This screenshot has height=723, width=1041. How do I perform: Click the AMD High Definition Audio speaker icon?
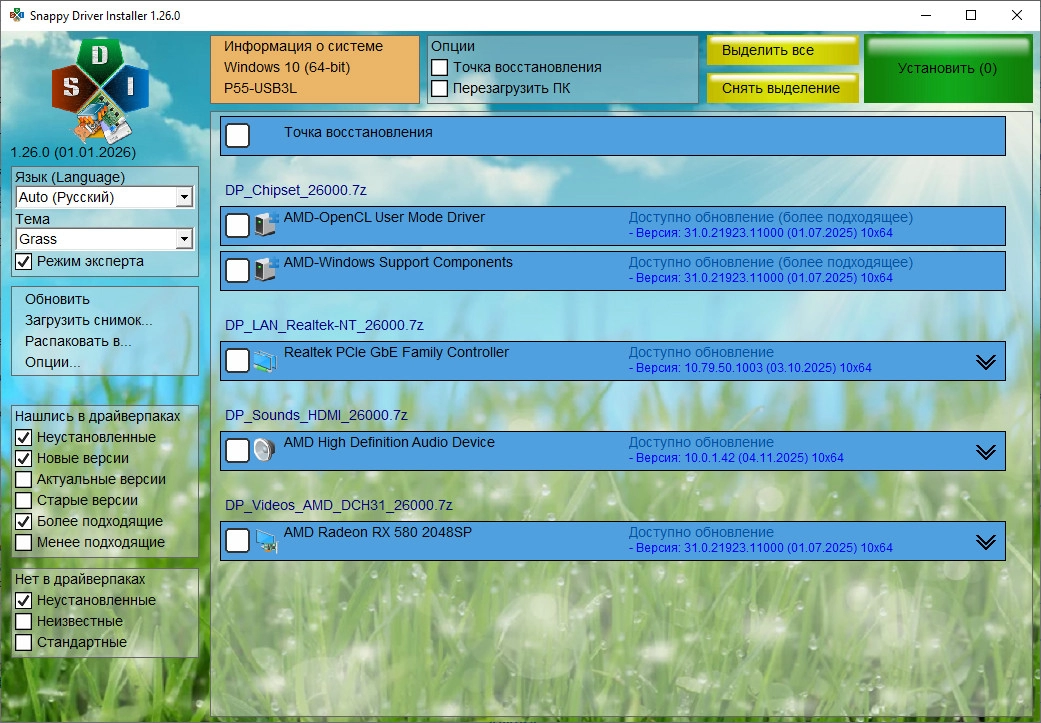[264, 450]
